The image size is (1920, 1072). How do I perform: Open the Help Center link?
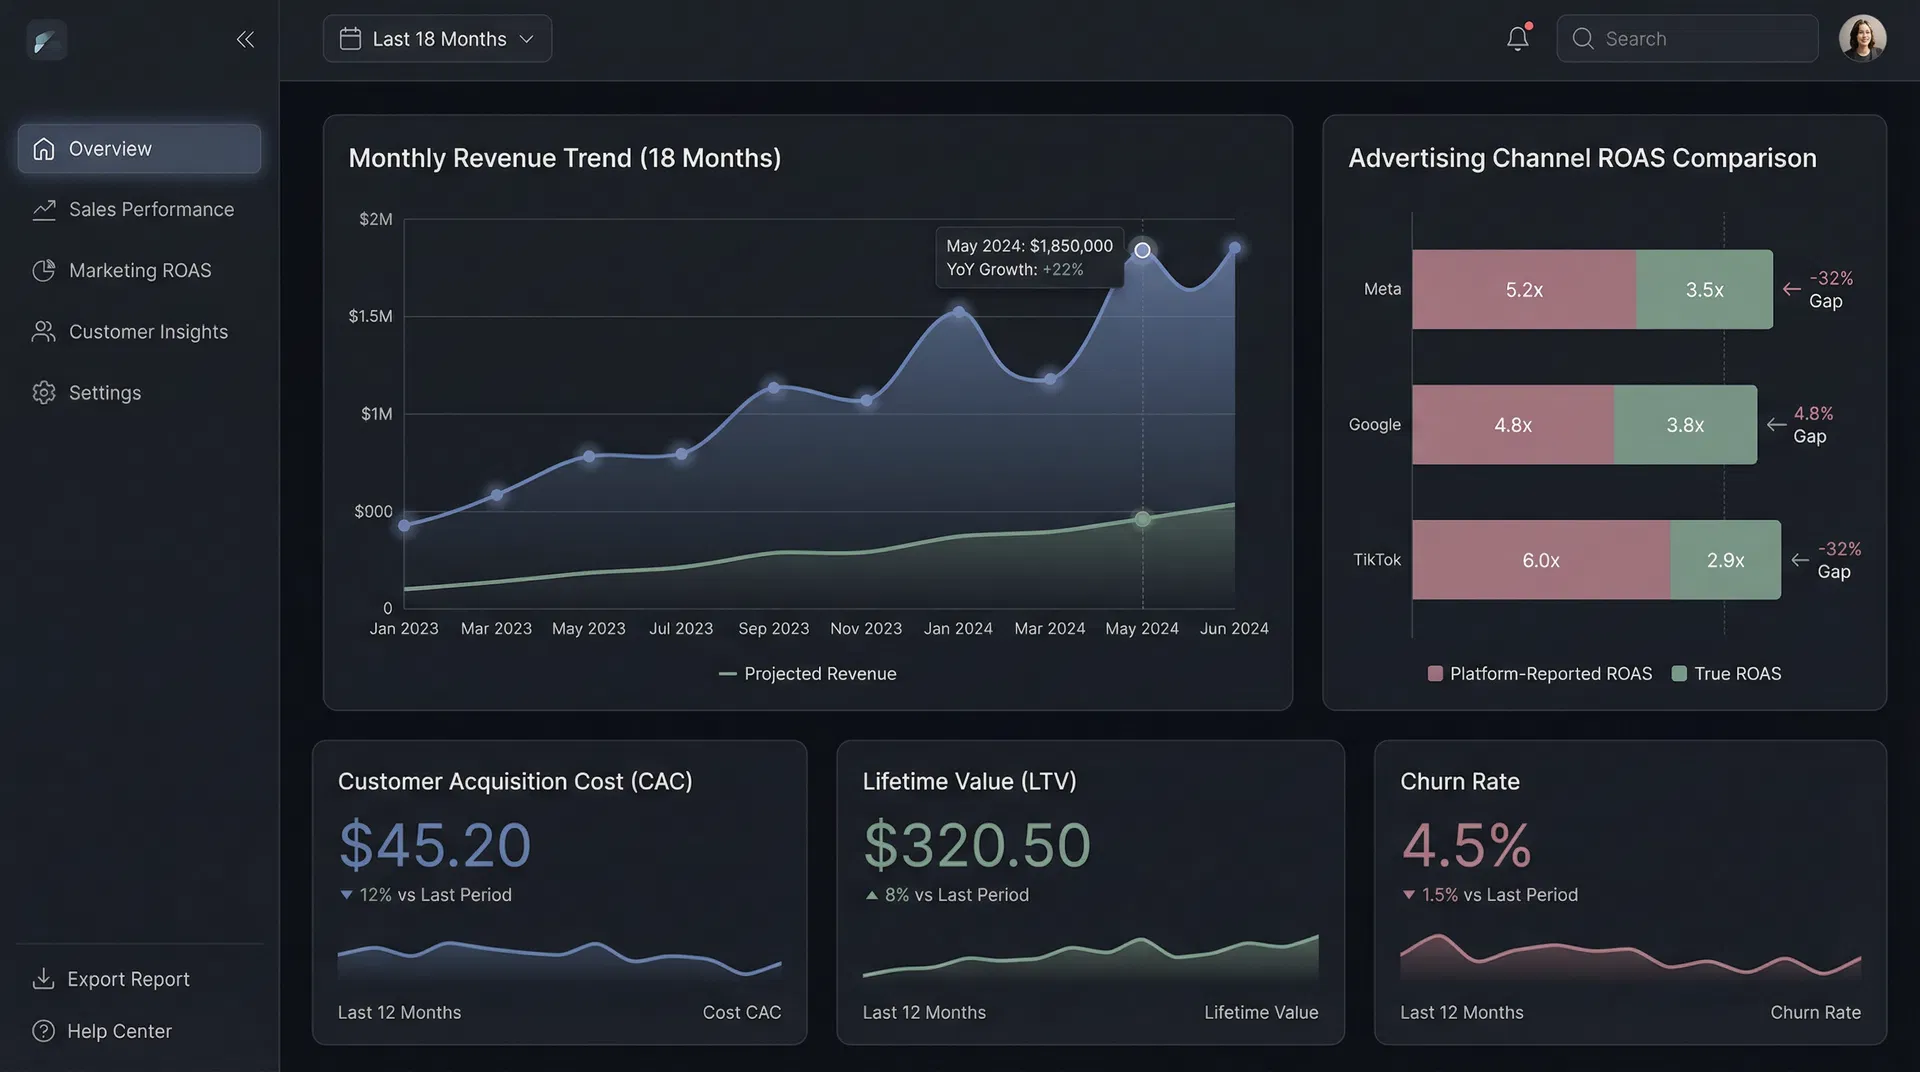[x=120, y=1031]
